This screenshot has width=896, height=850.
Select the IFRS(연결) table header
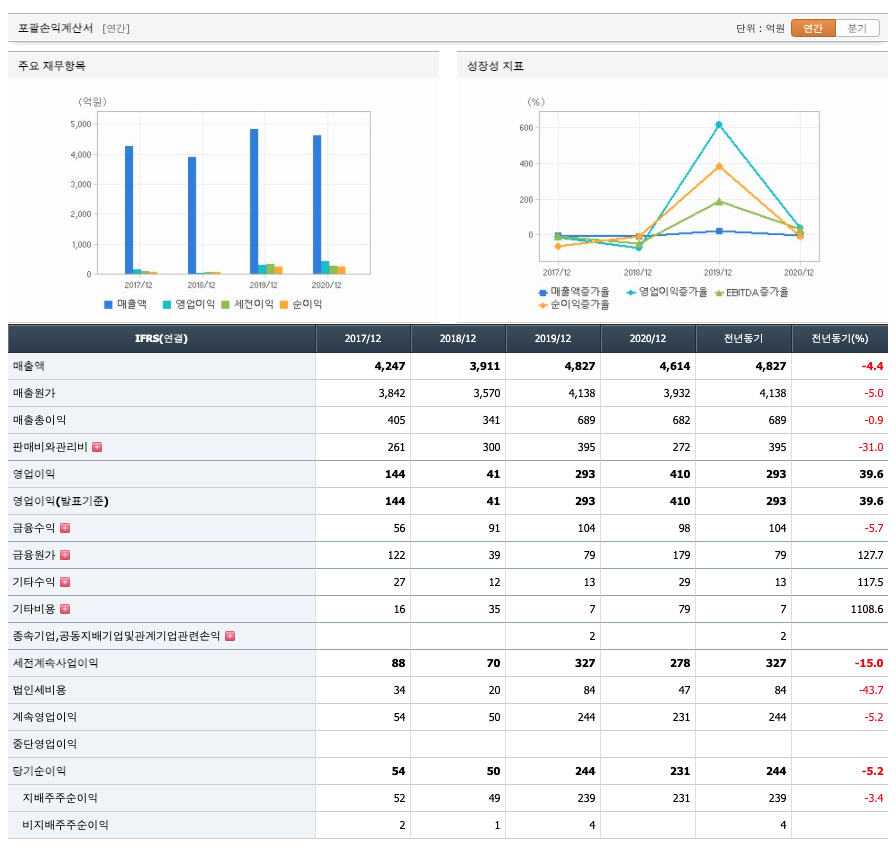coord(162,339)
